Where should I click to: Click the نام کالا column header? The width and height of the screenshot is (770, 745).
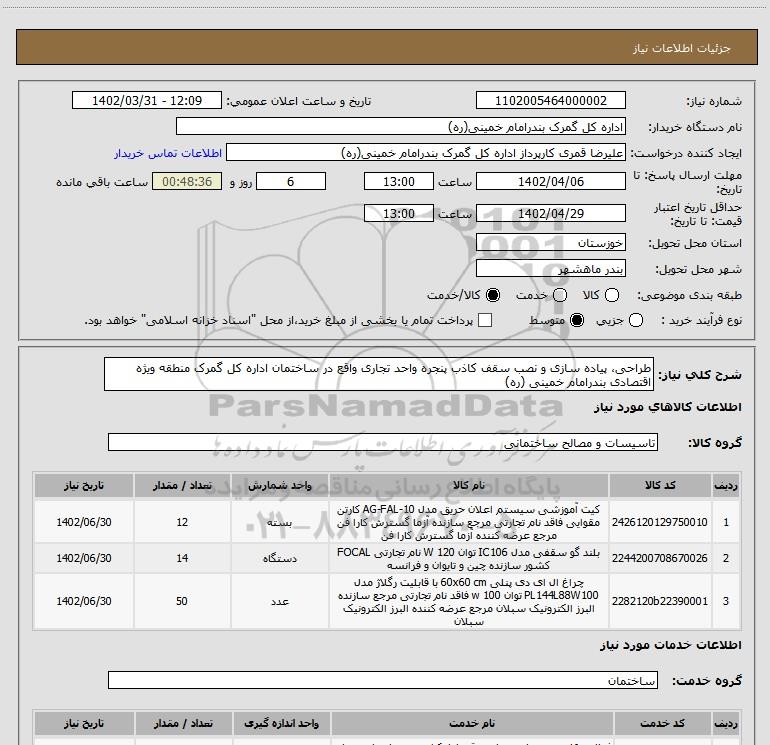(x=468, y=485)
